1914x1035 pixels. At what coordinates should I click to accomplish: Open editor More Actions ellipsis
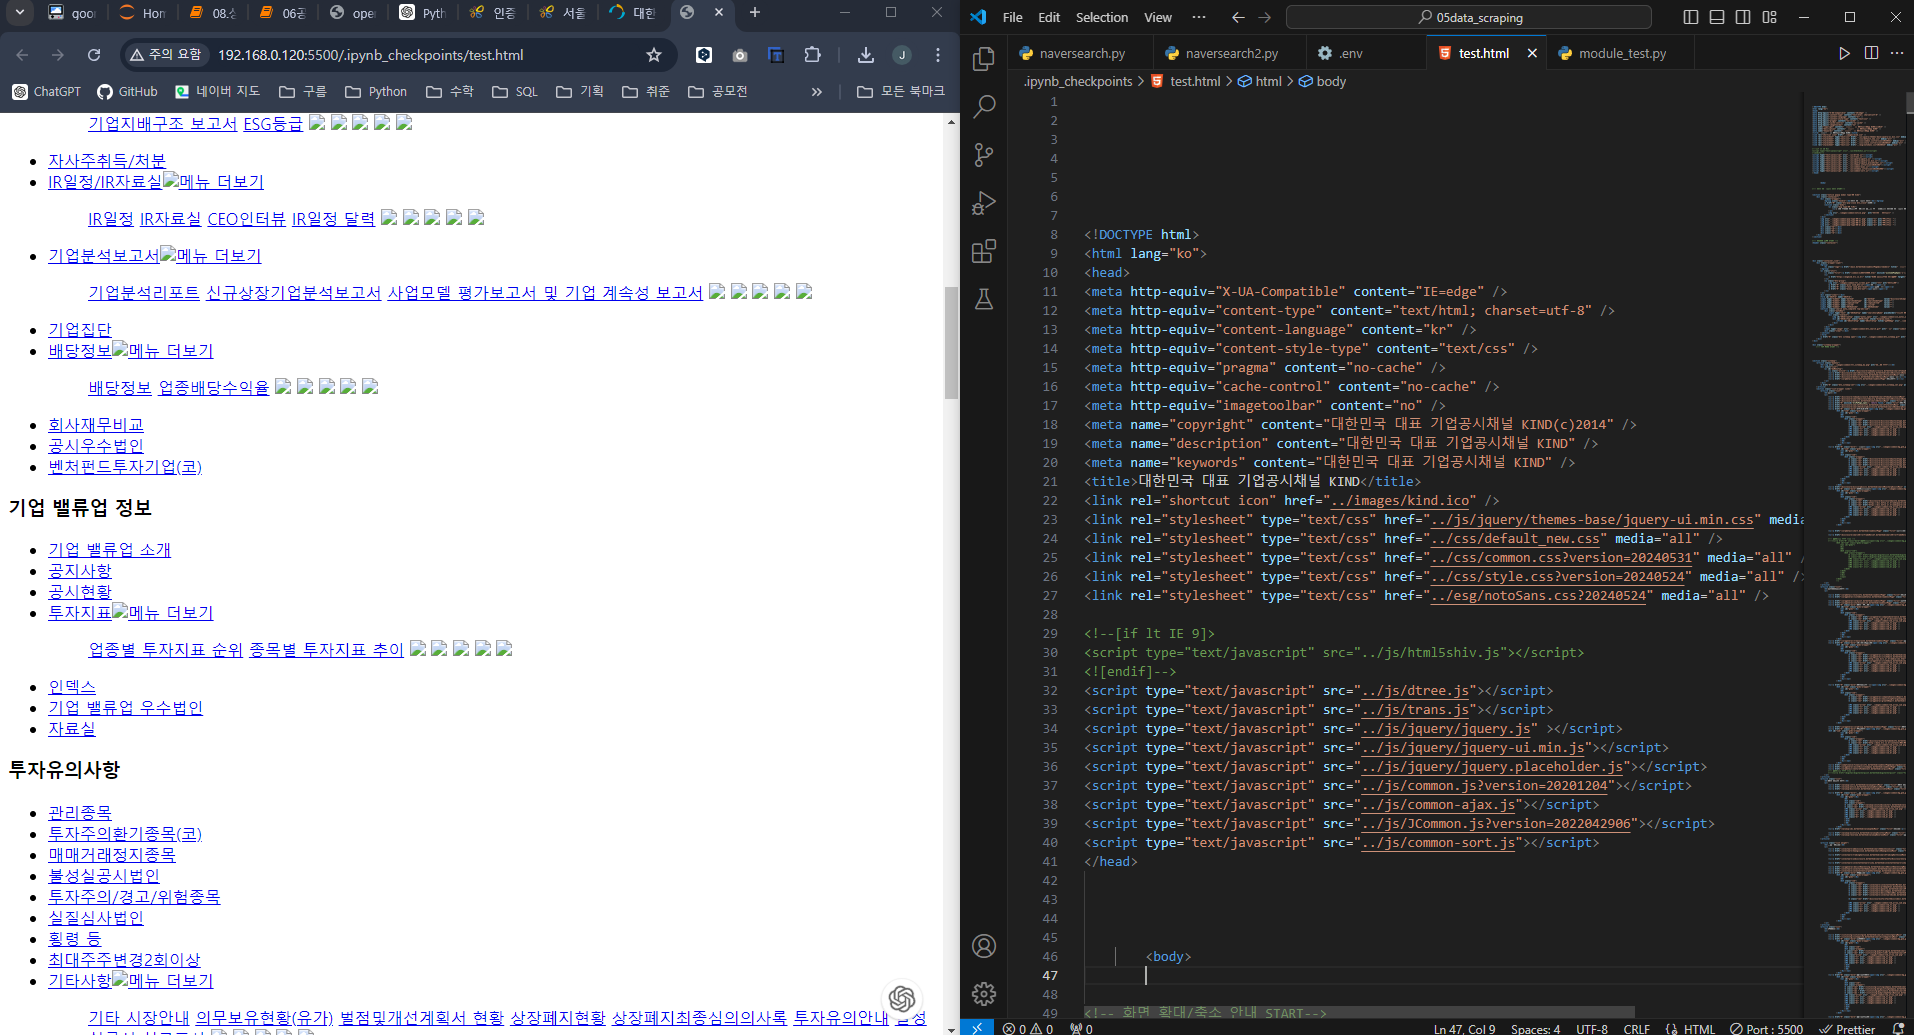tap(1897, 53)
